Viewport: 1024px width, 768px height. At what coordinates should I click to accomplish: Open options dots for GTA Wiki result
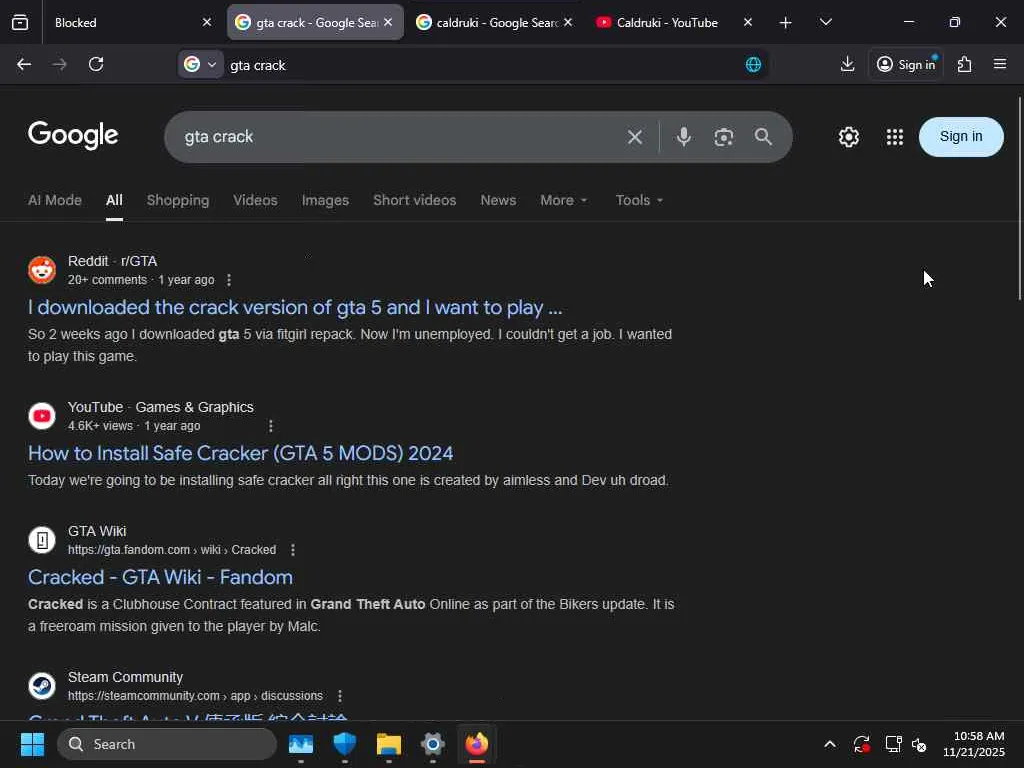pyautogui.click(x=293, y=550)
